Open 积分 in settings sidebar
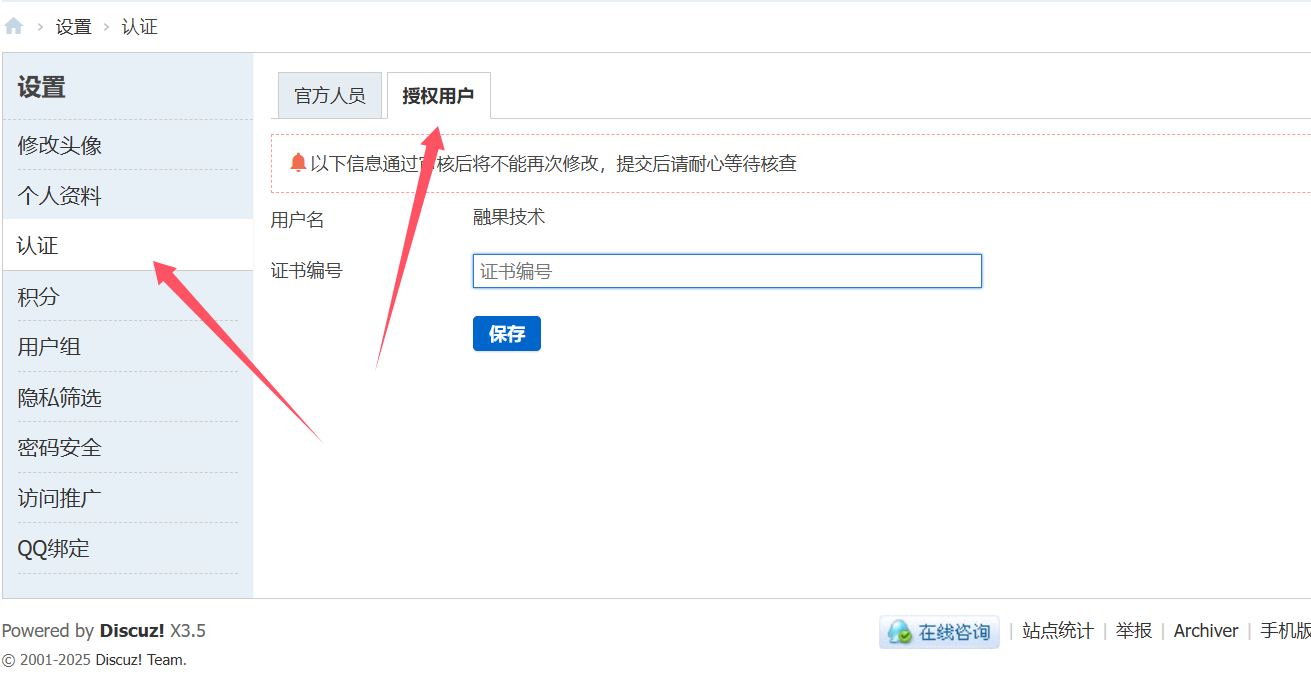This screenshot has height=699, width=1311. tap(38, 297)
